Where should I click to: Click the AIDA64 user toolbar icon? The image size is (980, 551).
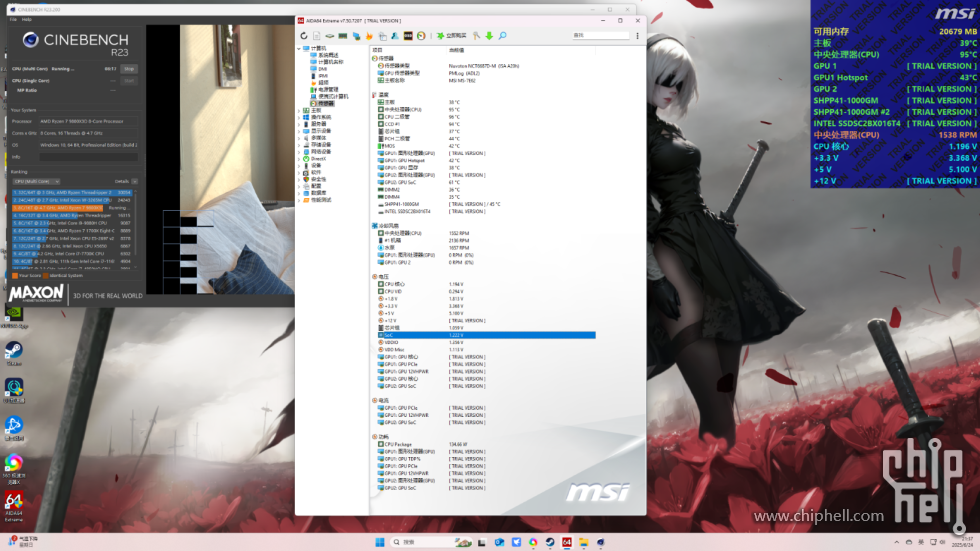tap(395, 36)
